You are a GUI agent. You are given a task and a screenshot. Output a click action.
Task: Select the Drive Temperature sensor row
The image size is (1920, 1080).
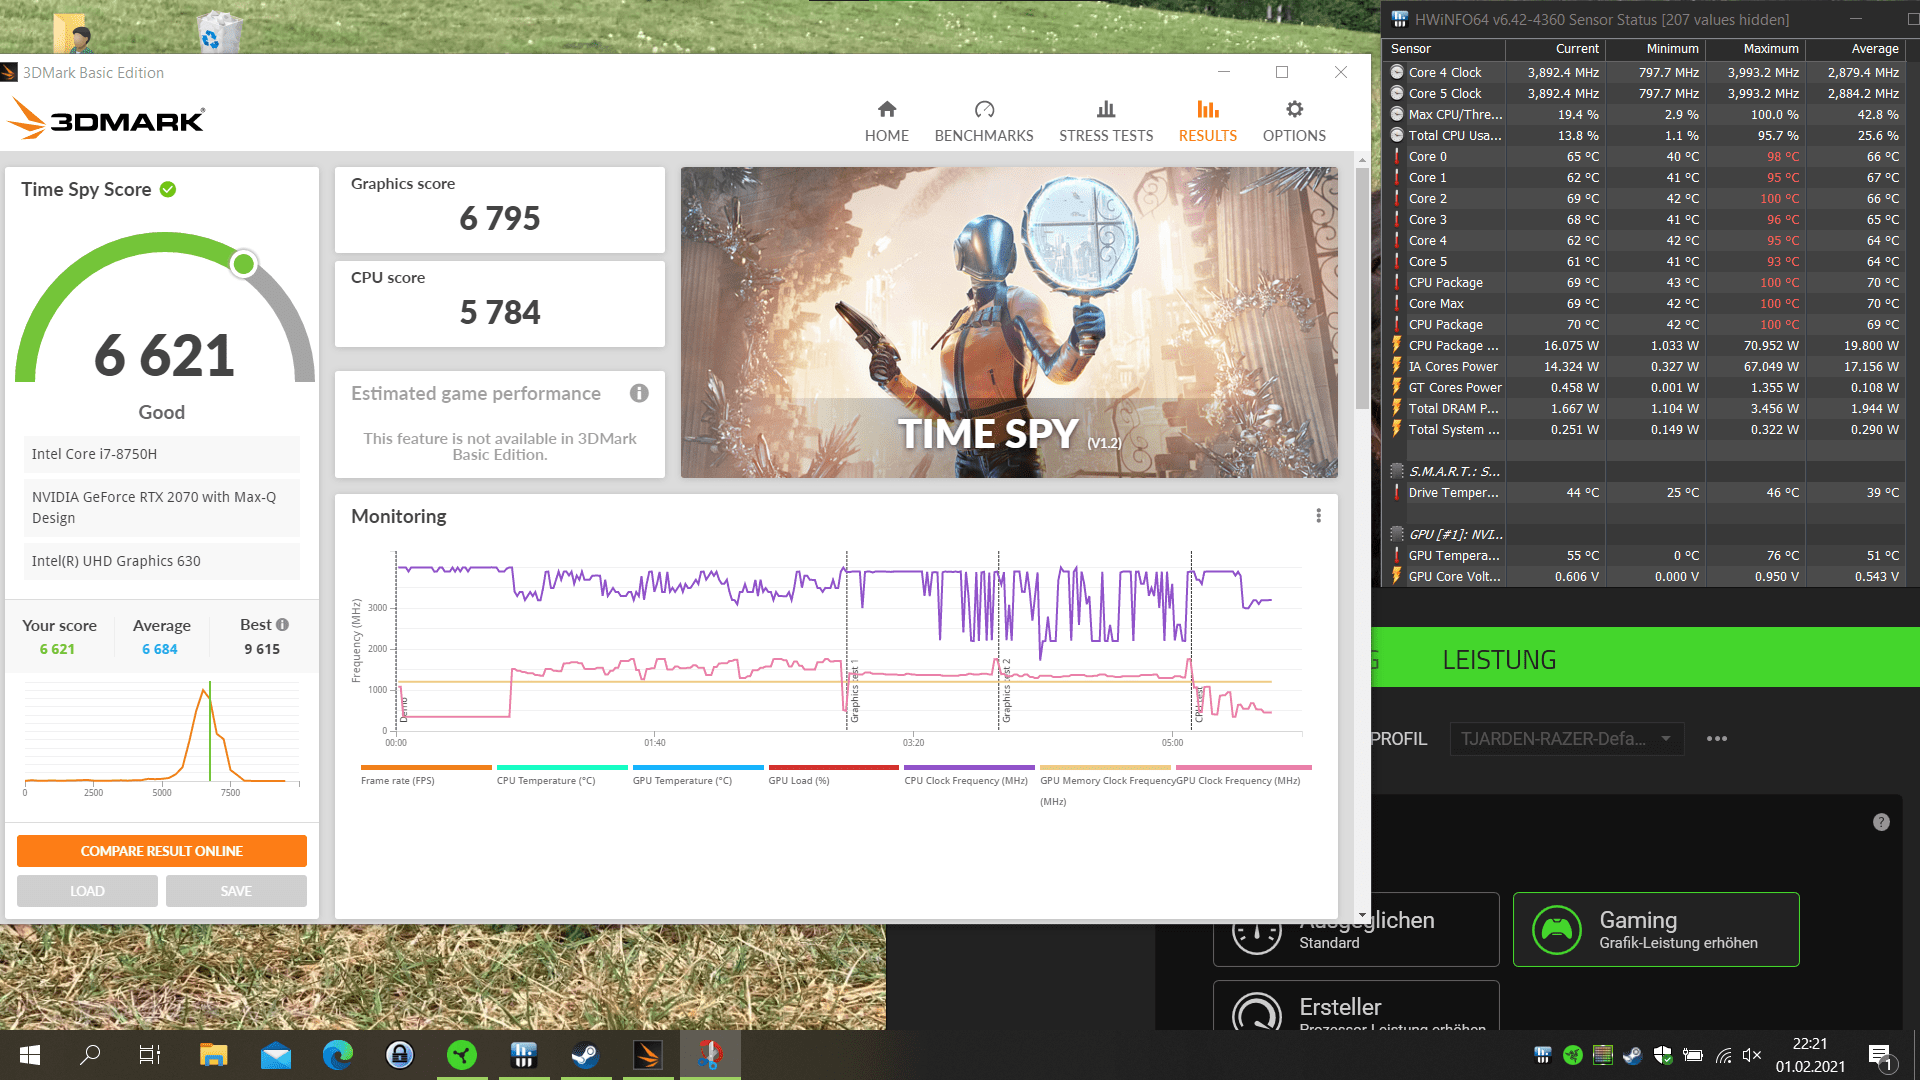1645,492
